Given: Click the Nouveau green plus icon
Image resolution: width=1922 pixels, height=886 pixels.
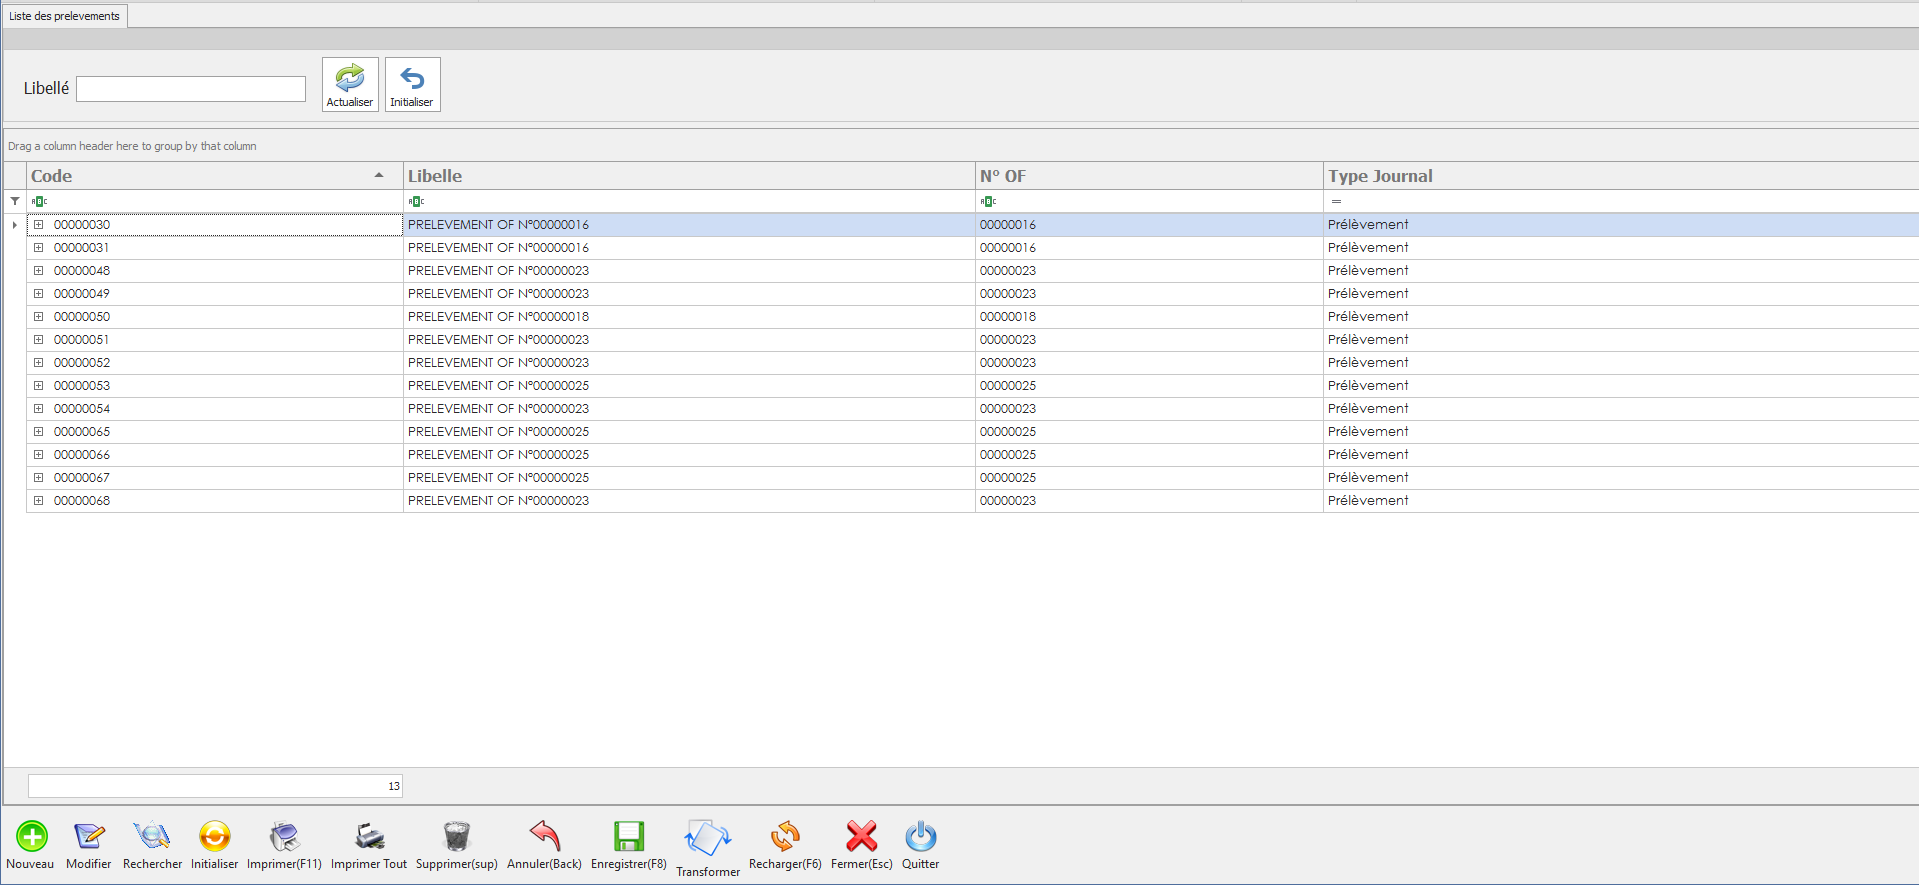Looking at the screenshot, I should (31, 837).
